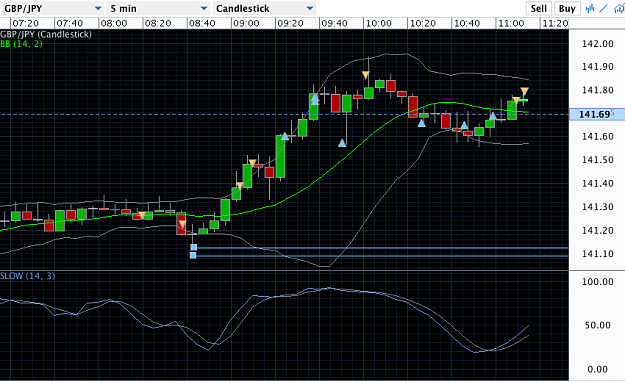Image resolution: width=625 pixels, height=382 pixels.
Task: Click the orange arrow above the 09:55 candle
Action: (x=366, y=75)
